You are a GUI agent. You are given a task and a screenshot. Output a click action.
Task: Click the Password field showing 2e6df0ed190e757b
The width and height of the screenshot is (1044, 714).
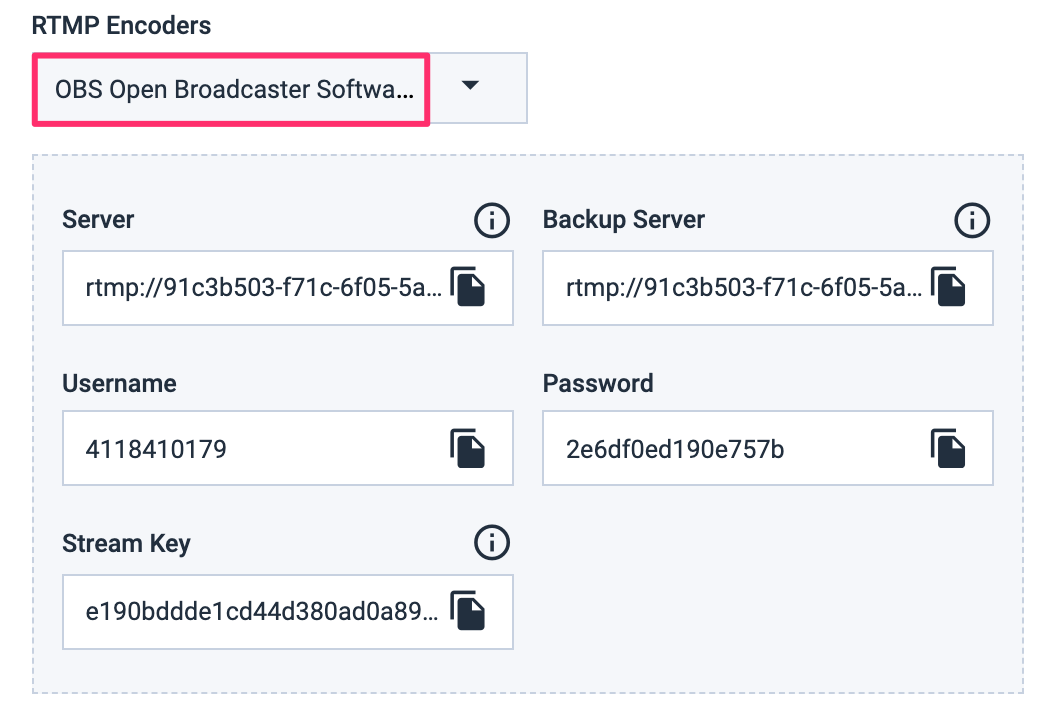point(730,448)
